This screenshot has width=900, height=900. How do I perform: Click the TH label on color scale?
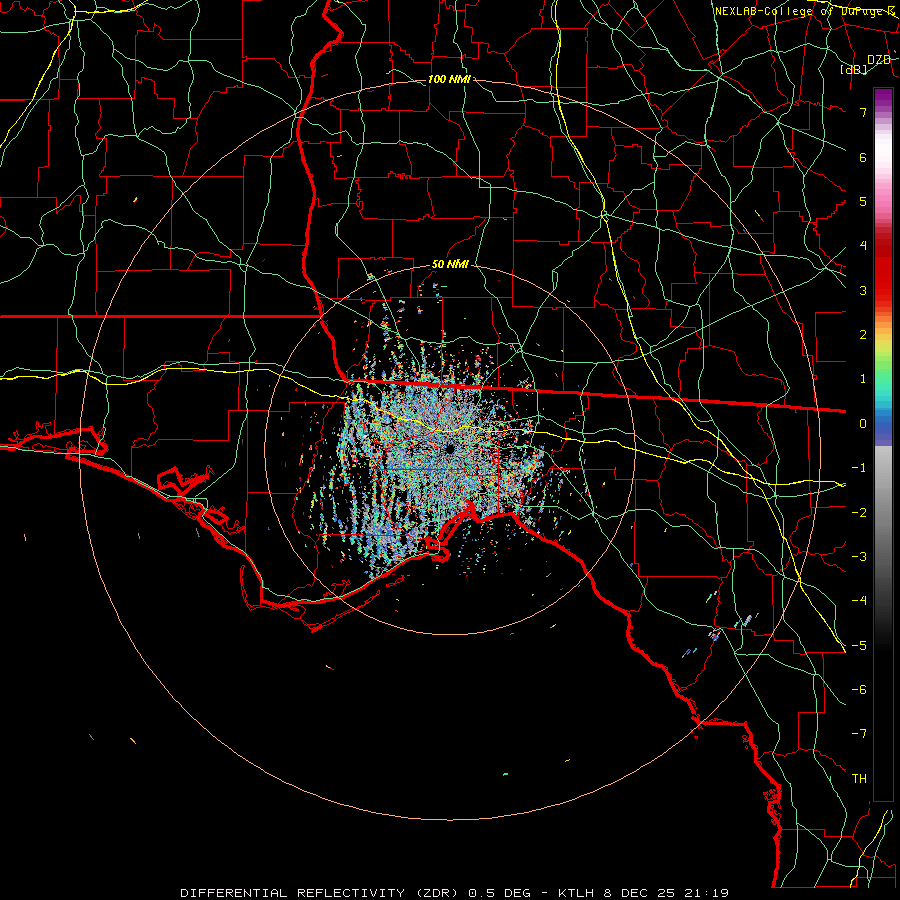pos(859,779)
